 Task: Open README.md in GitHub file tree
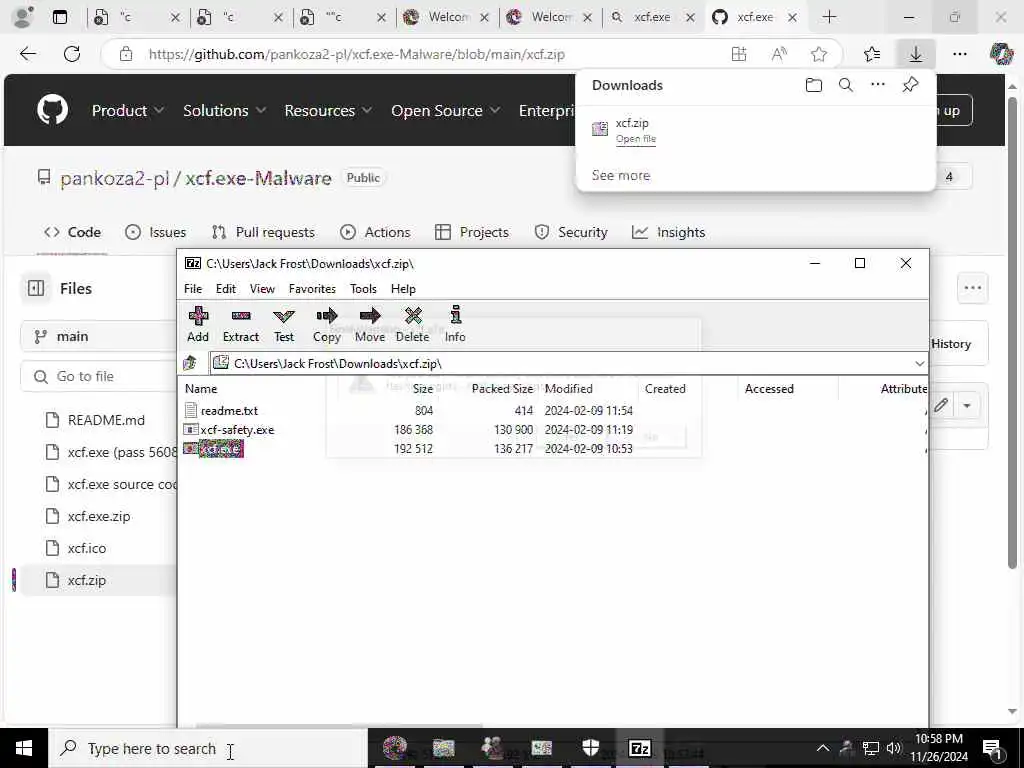click(x=106, y=420)
